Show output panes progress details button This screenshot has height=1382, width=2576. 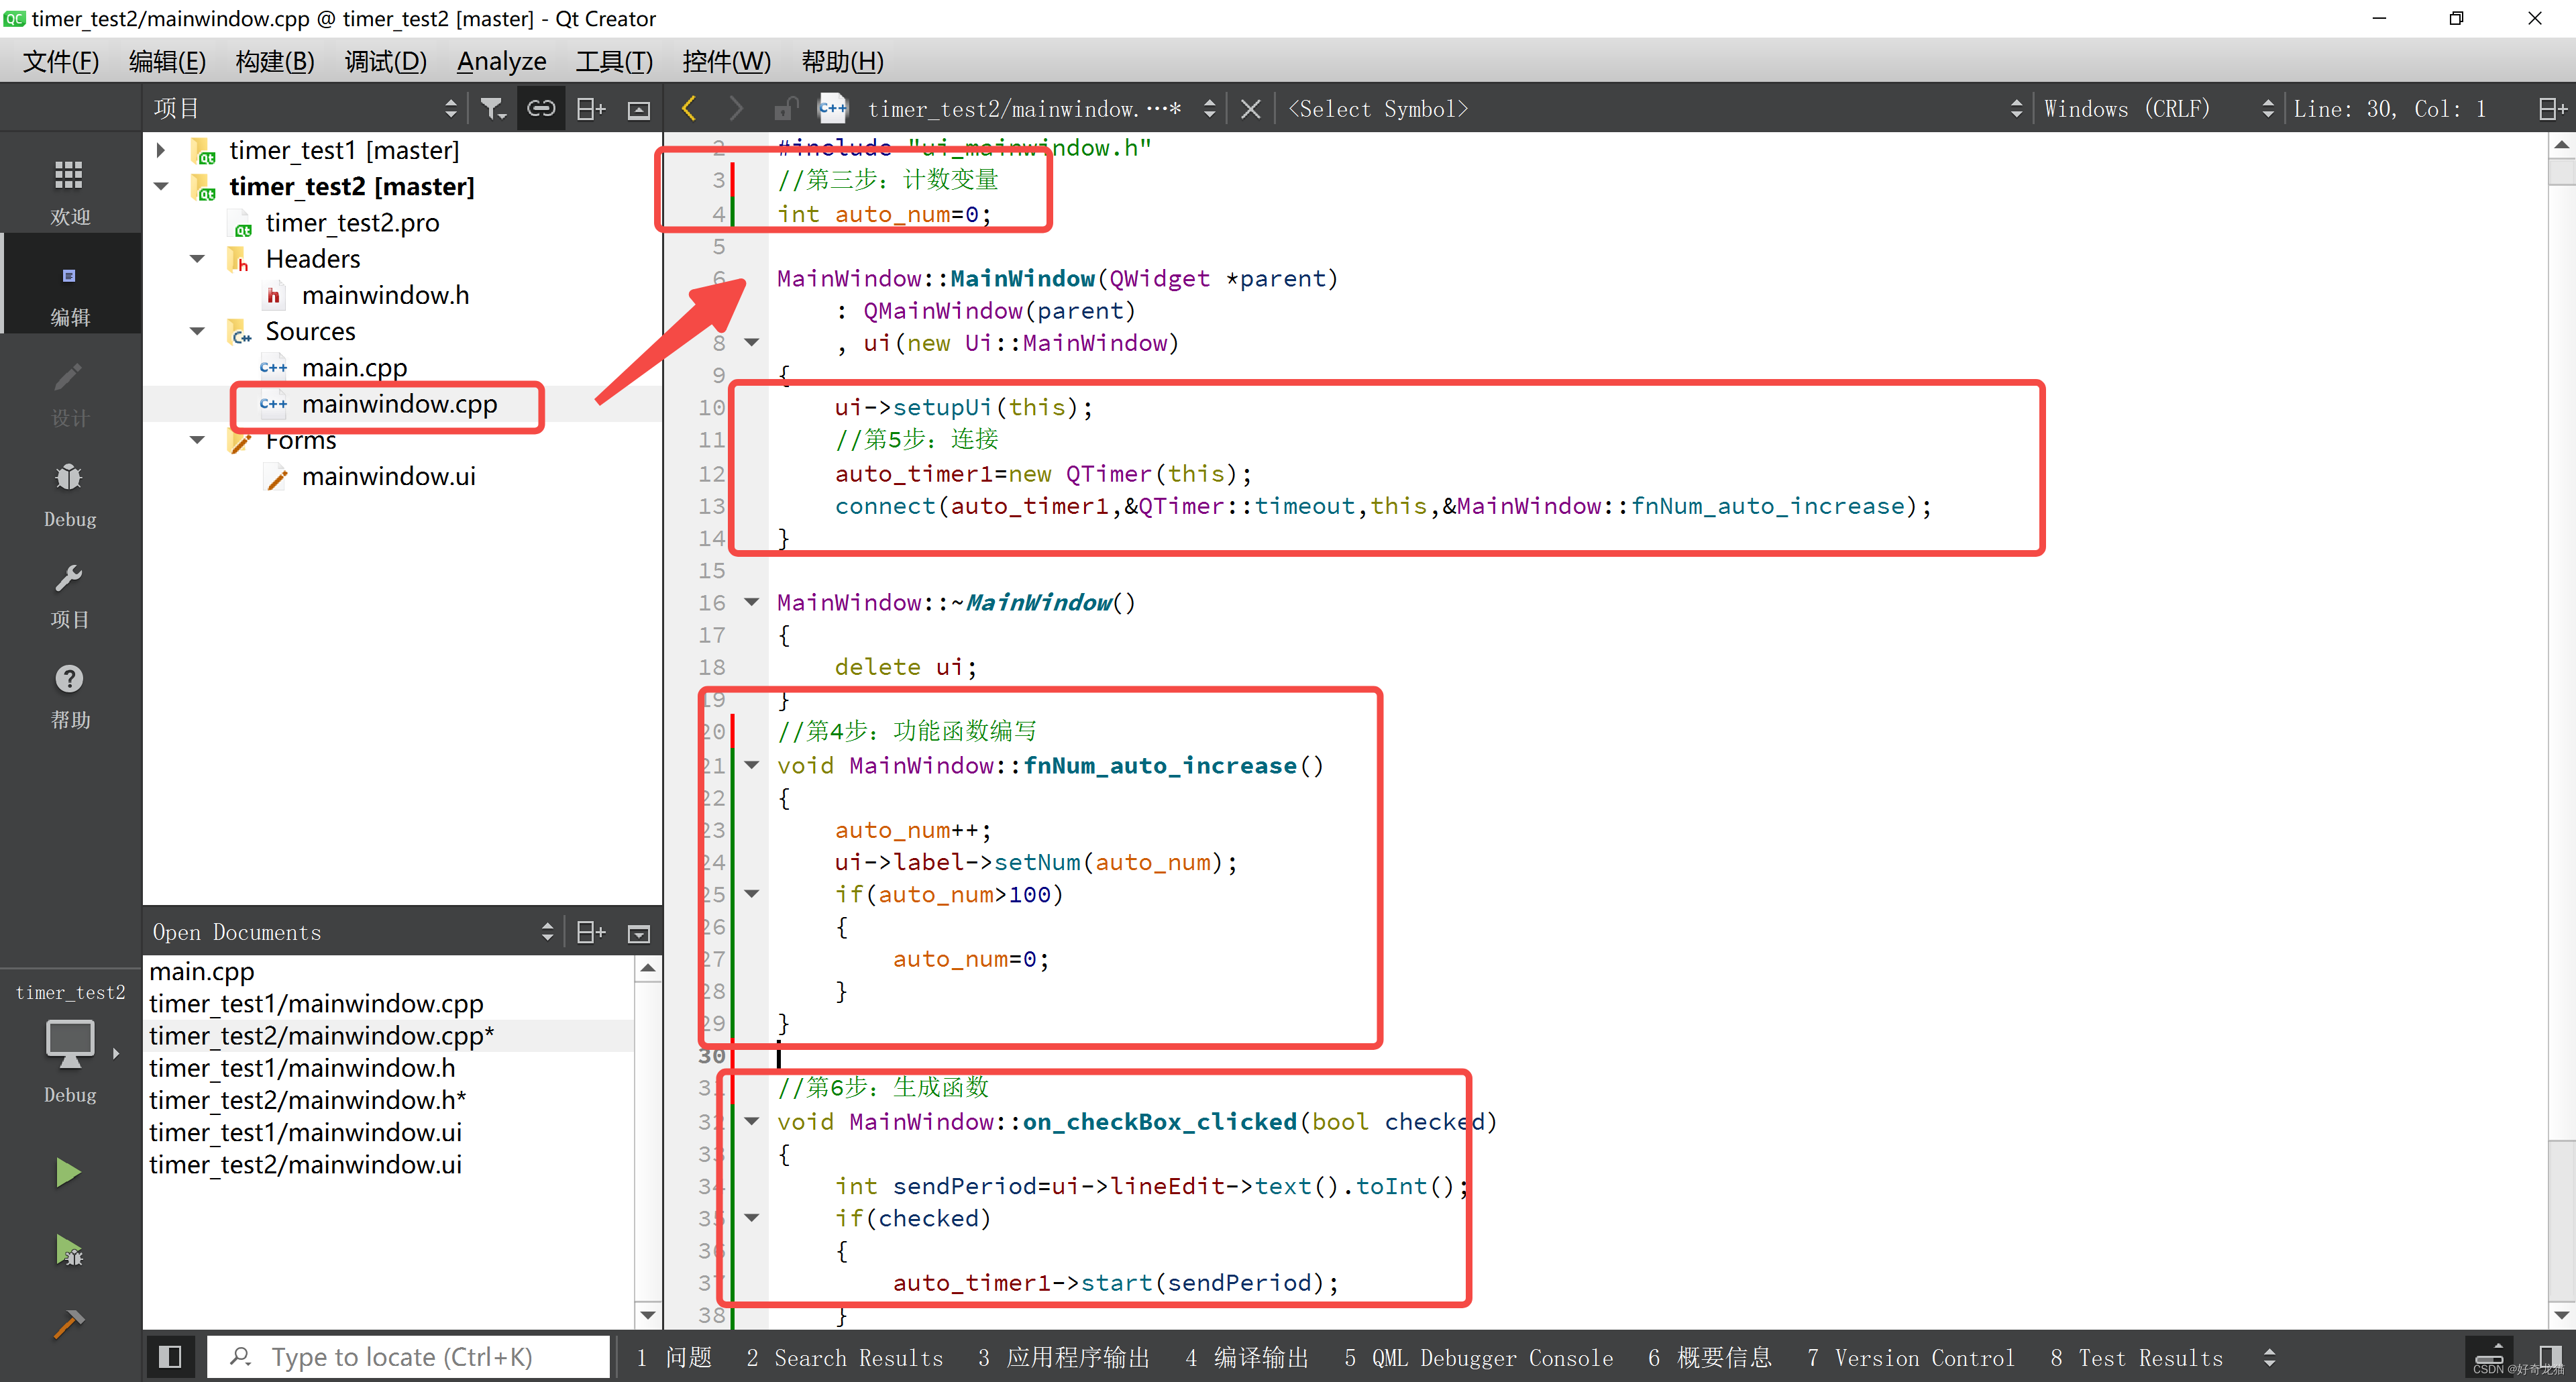[2488, 1357]
